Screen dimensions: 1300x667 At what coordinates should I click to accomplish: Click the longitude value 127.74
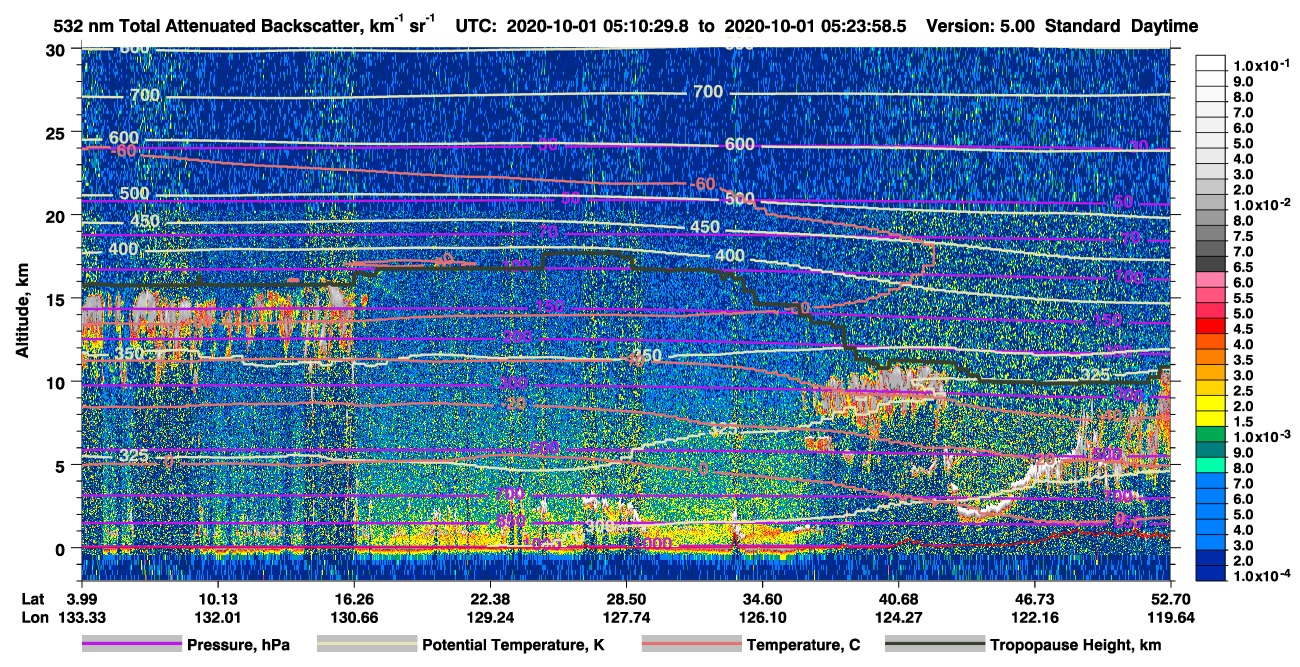626,616
